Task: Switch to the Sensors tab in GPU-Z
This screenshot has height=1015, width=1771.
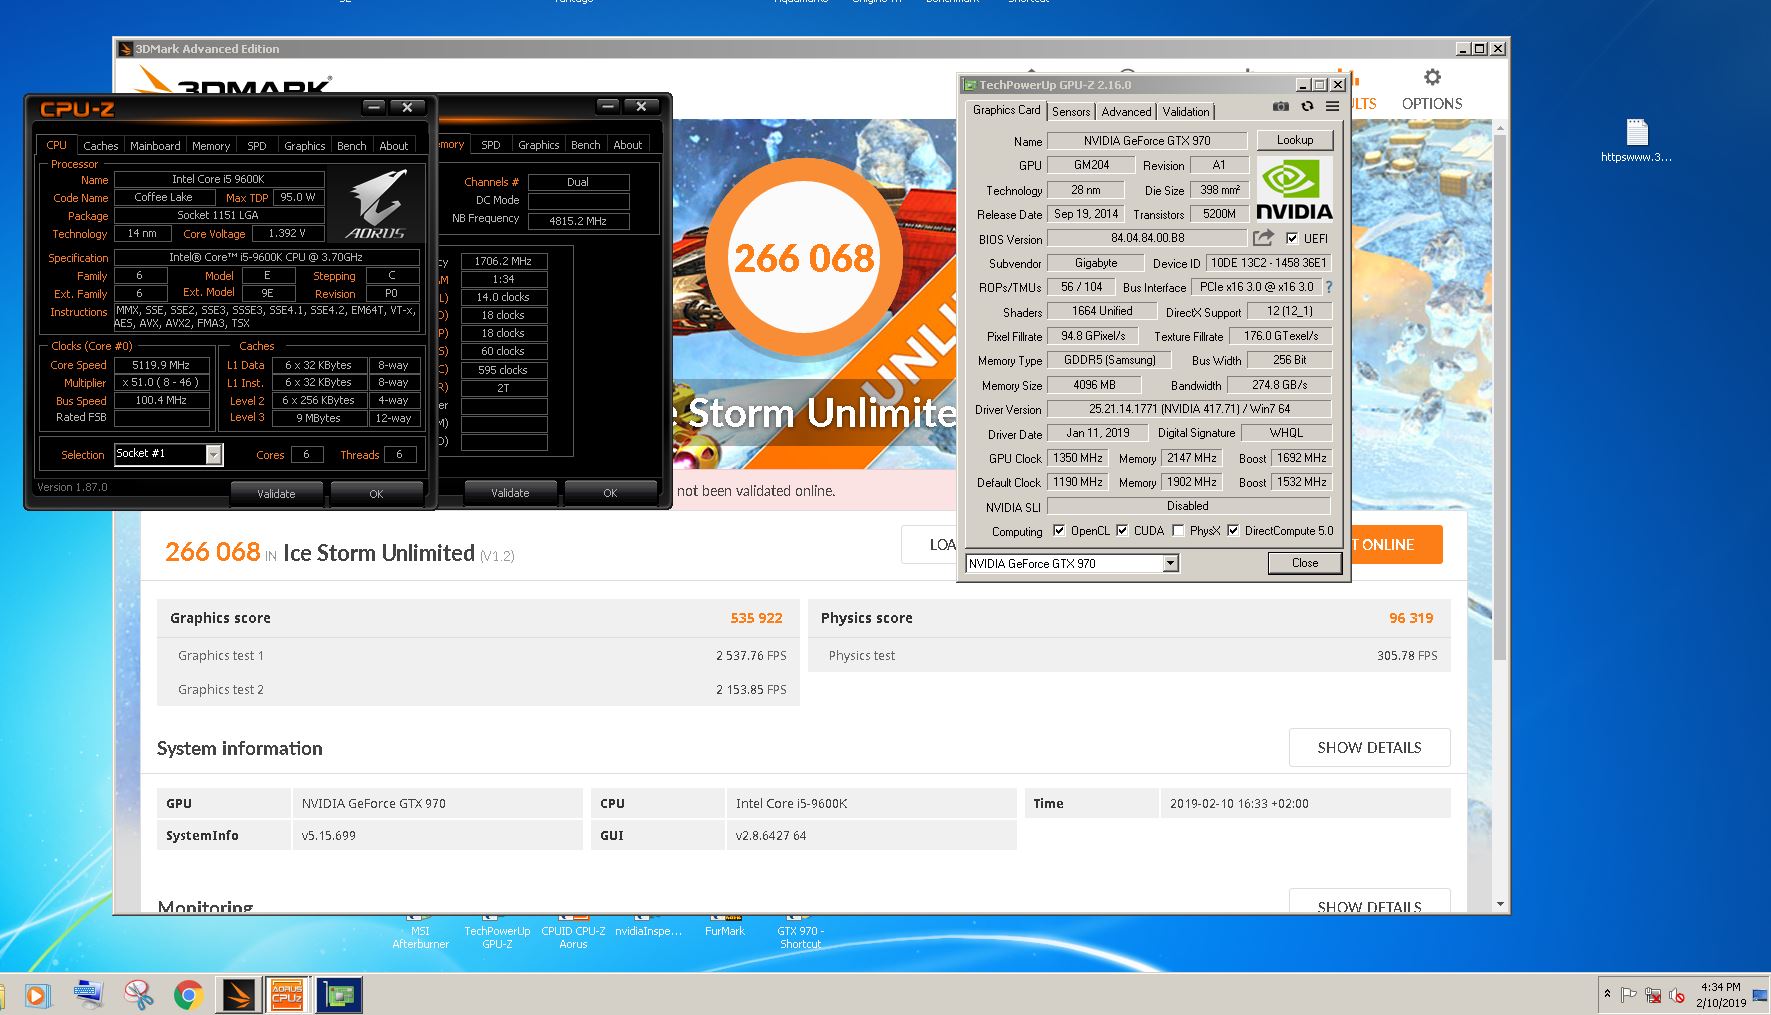Action: [1071, 111]
